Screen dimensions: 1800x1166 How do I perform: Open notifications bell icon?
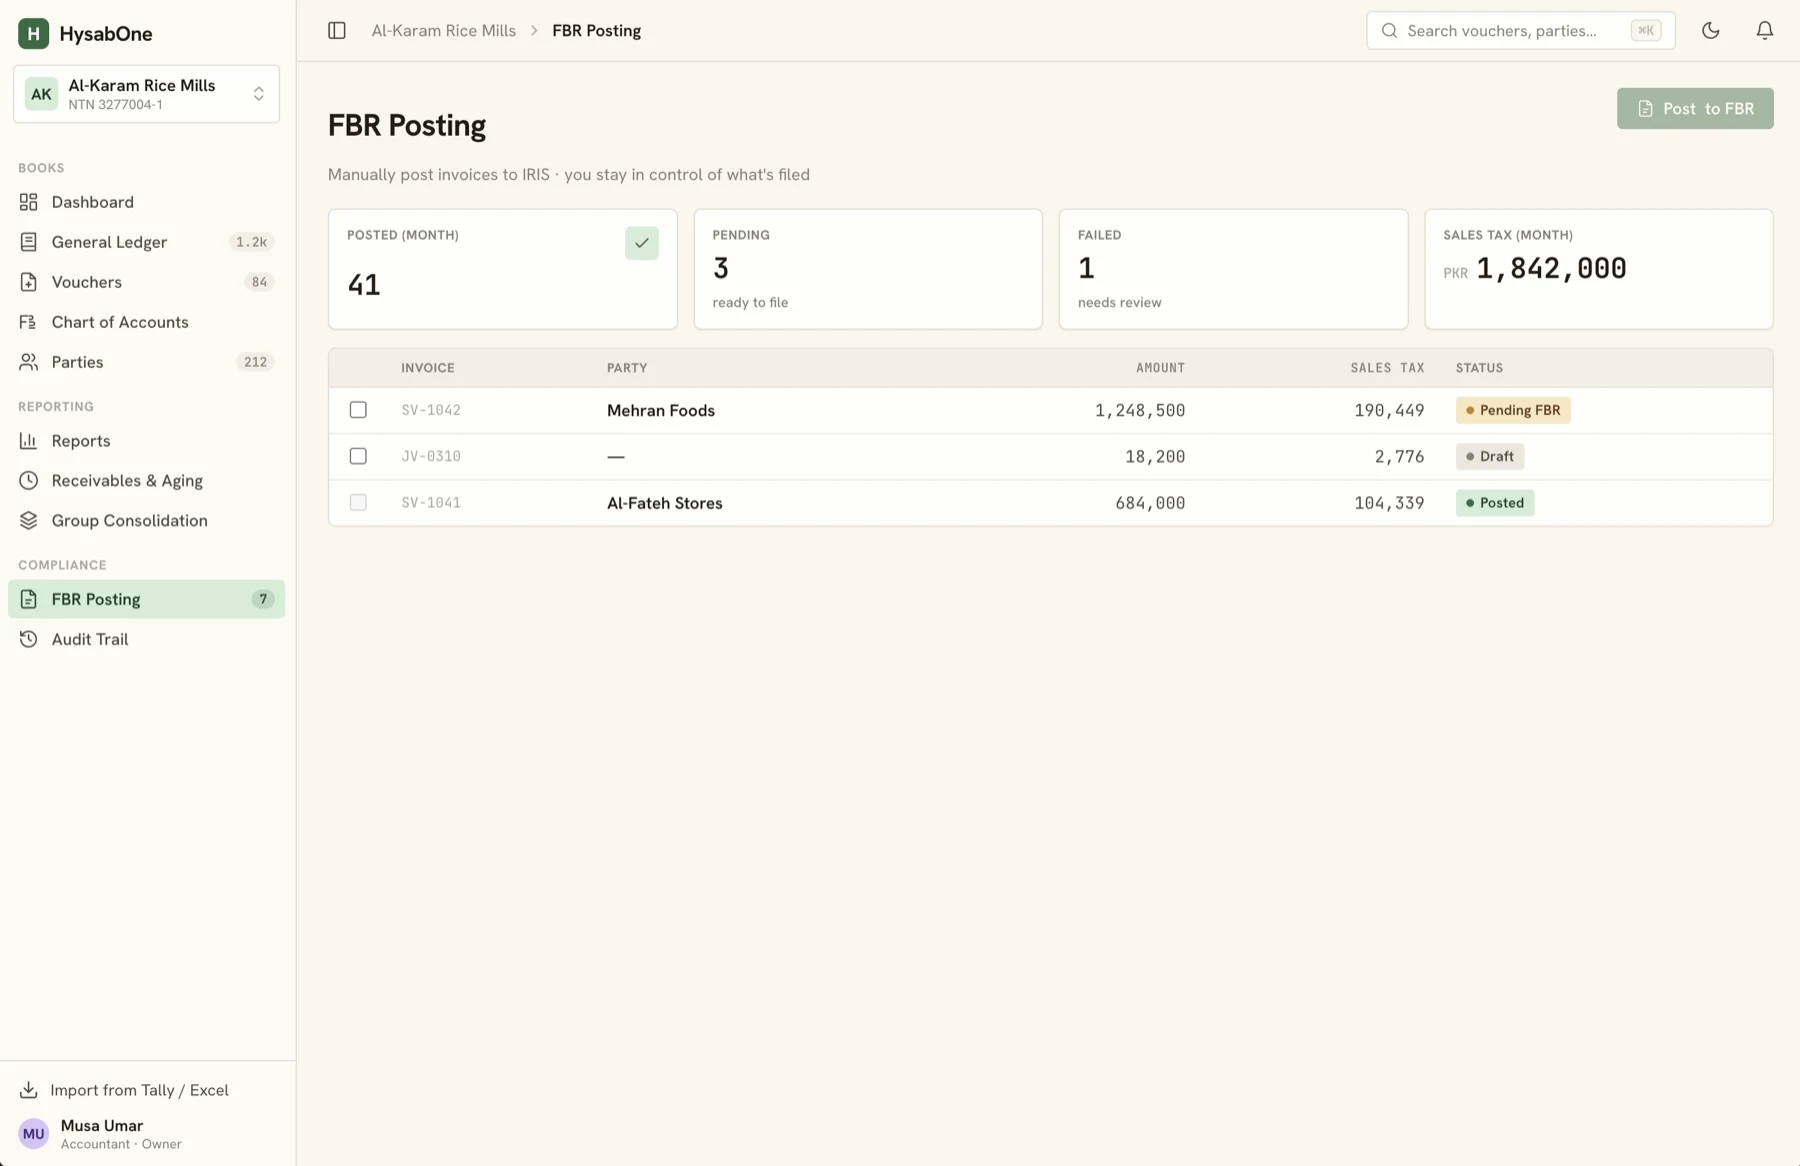tap(1765, 31)
